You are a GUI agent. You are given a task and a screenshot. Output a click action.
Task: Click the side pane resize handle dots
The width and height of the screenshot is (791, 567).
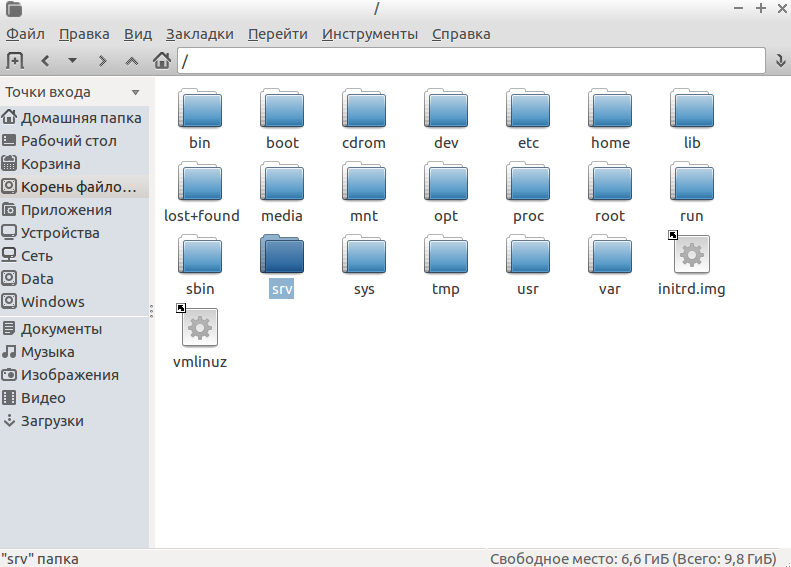[x=151, y=311]
